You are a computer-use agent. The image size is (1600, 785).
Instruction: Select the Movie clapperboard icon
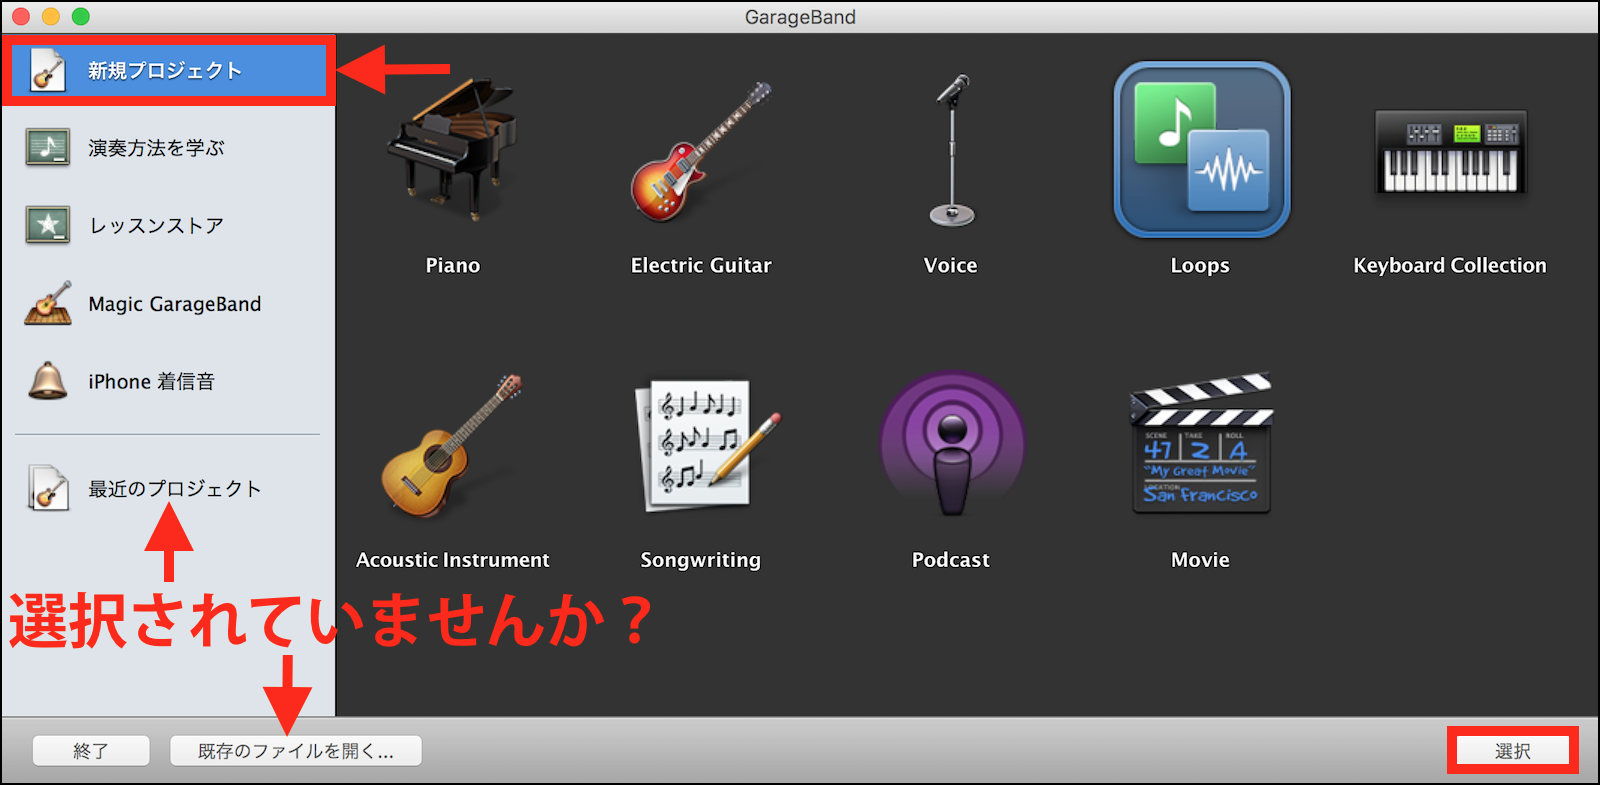(x=1201, y=444)
